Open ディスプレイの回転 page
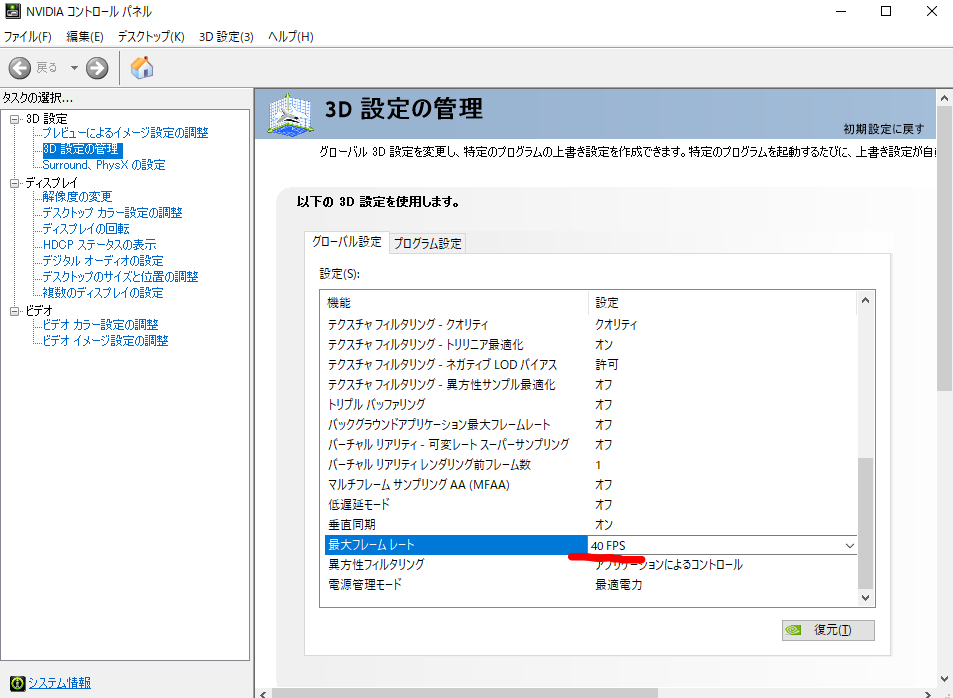Viewport: 953px width, 698px height. pos(86,229)
